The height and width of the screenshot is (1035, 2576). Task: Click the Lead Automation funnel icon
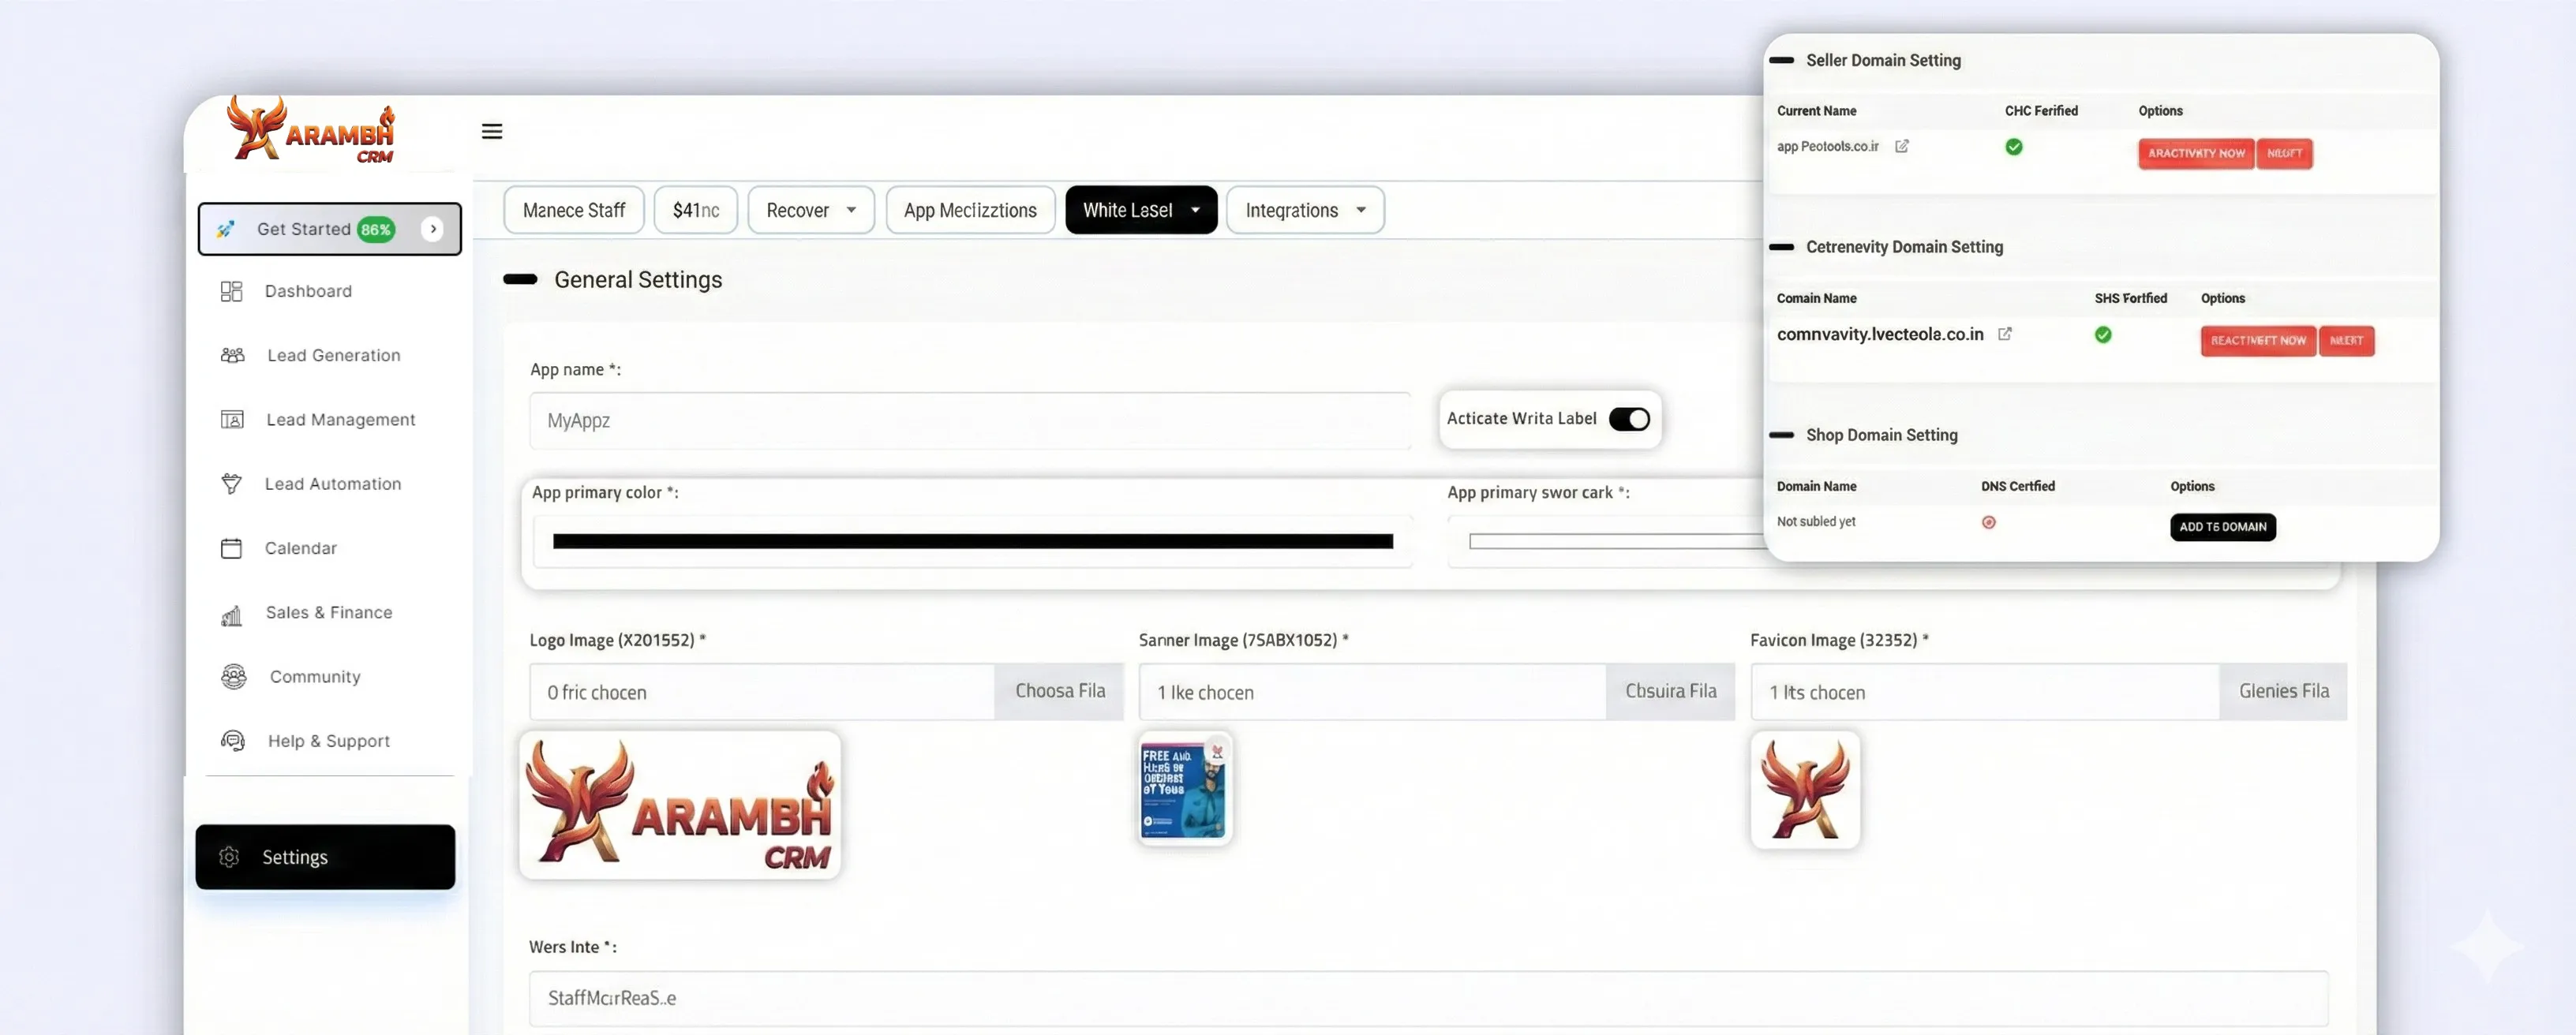pos(231,484)
